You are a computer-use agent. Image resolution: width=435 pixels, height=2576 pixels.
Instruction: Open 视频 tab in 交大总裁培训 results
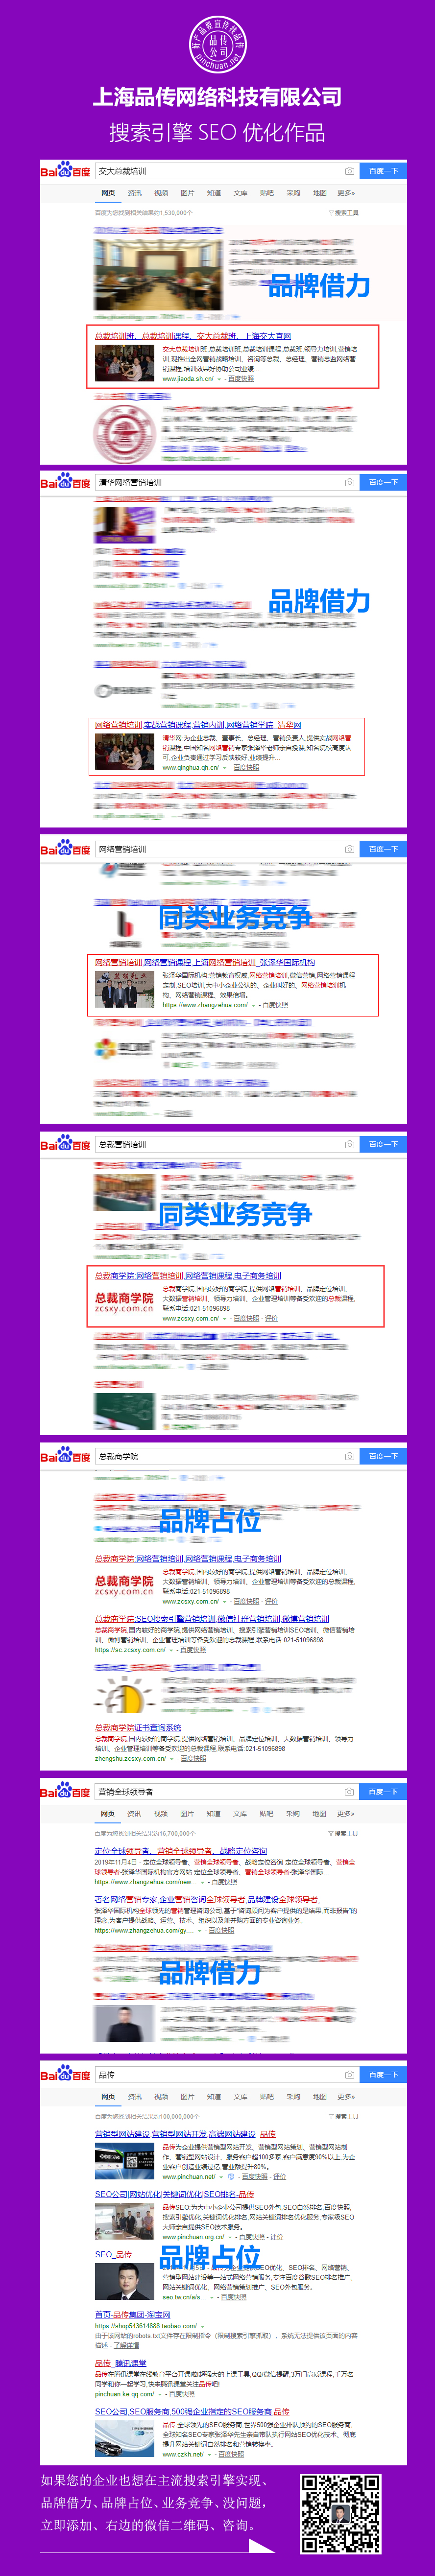point(161,193)
